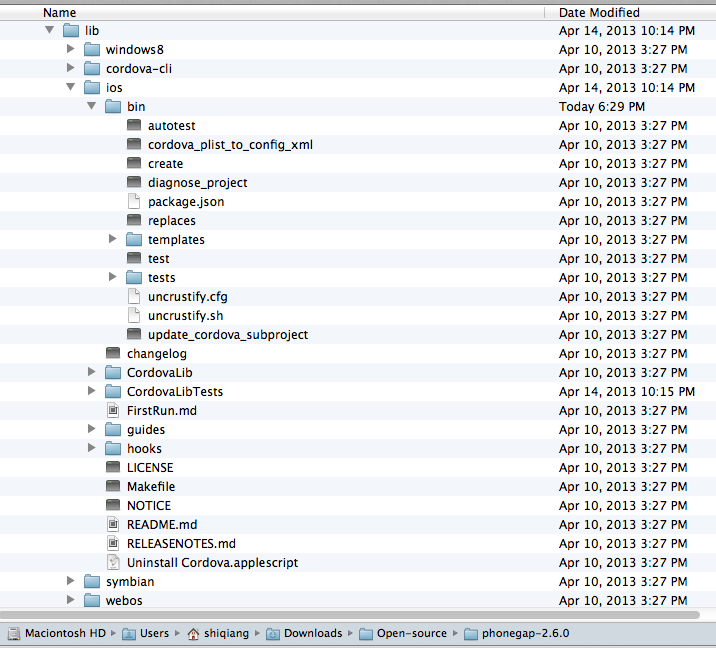
Task: Go to Open-source in the path bar
Action: point(403,633)
